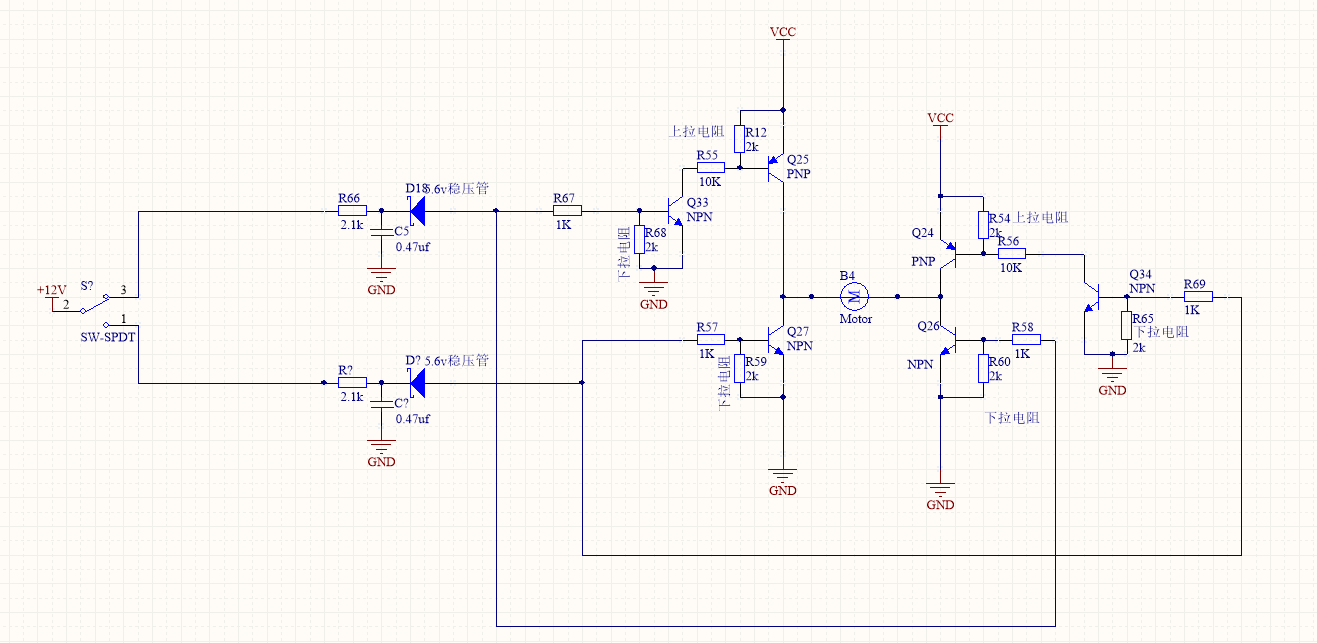Select resistor R57 1K symbol

coord(709,339)
